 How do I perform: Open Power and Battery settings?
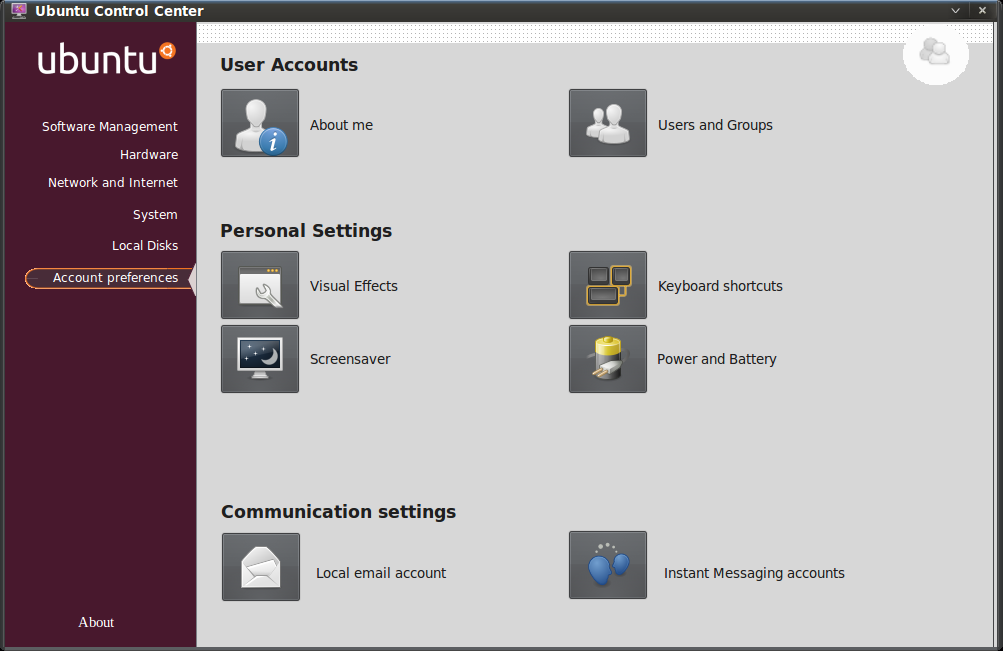[608, 359]
